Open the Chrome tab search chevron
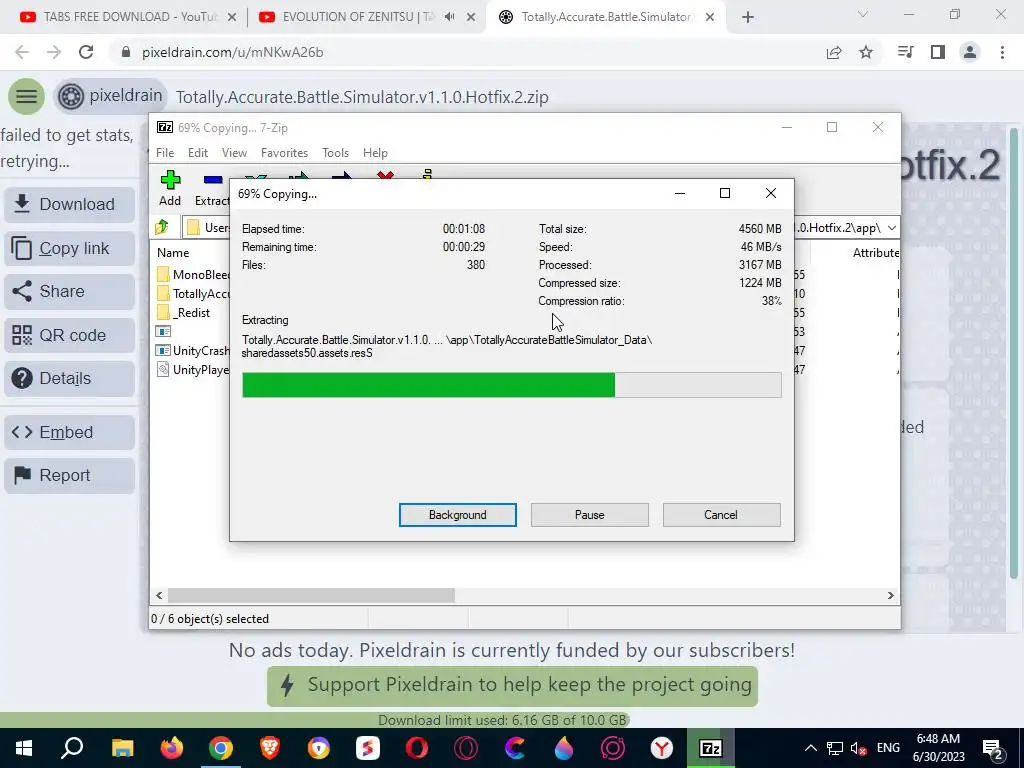The height and width of the screenshot is (768, 1024). (863, 14)
